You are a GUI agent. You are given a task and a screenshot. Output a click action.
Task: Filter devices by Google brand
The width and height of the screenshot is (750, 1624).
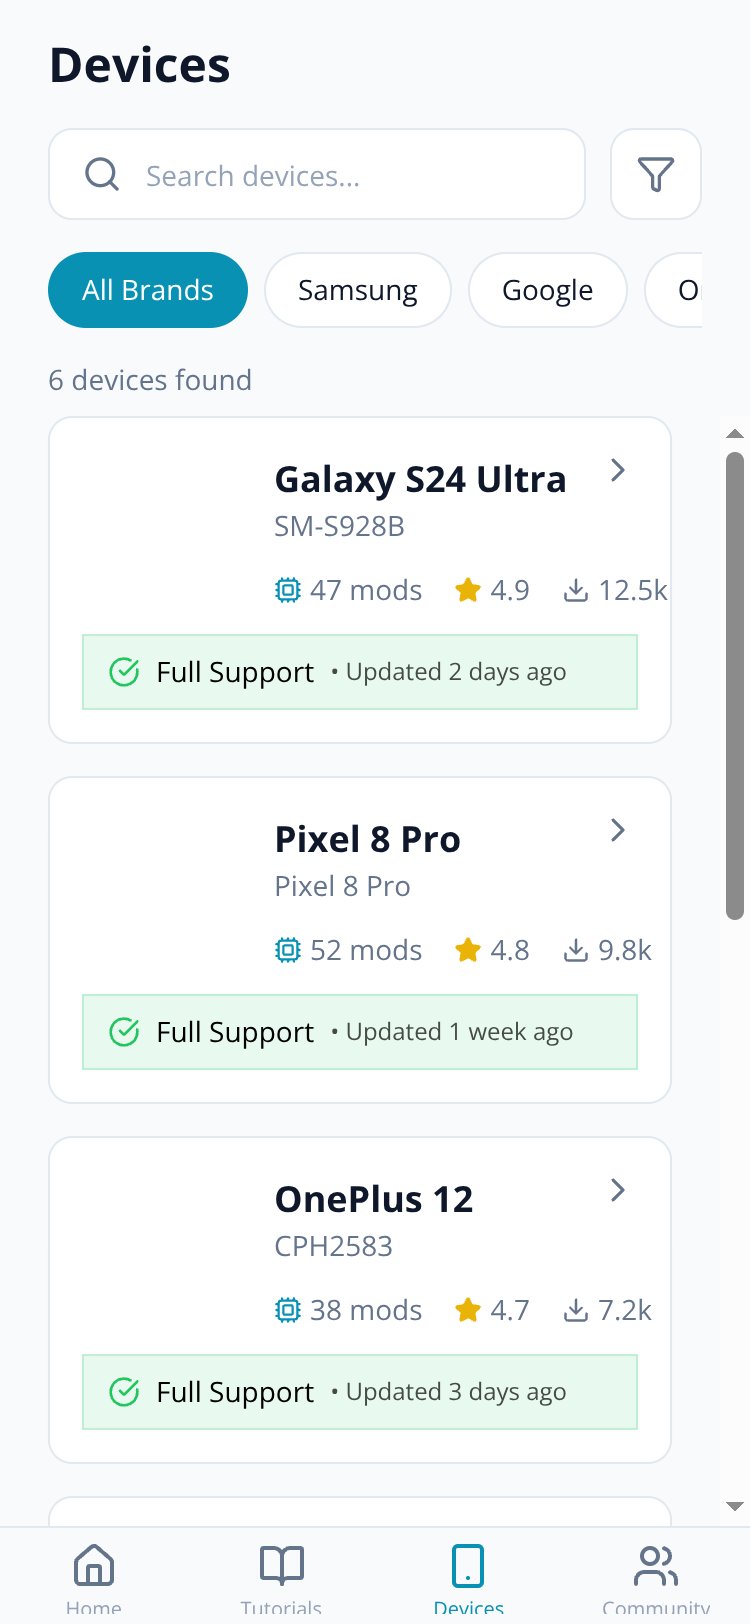point(548,290)
